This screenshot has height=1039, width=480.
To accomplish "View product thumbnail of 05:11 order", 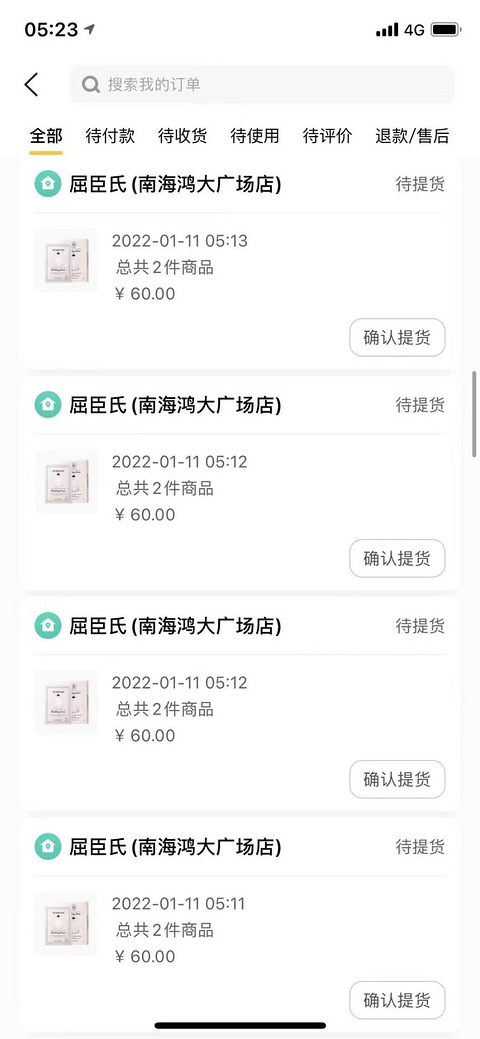I will point(66,923).
